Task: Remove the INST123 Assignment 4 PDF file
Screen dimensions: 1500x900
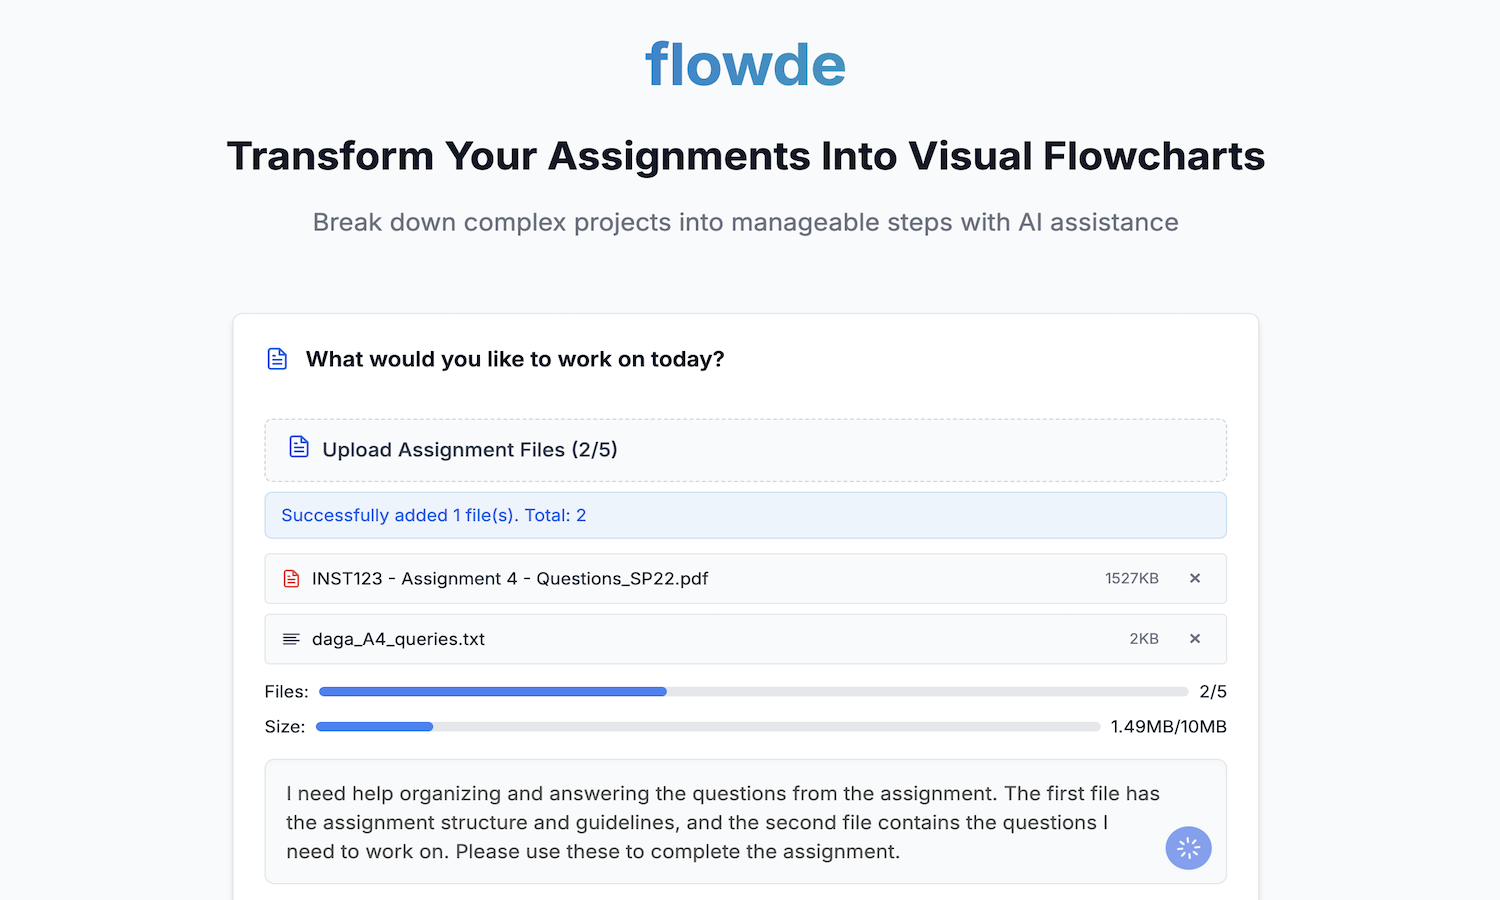Action: pos(1195,578)
